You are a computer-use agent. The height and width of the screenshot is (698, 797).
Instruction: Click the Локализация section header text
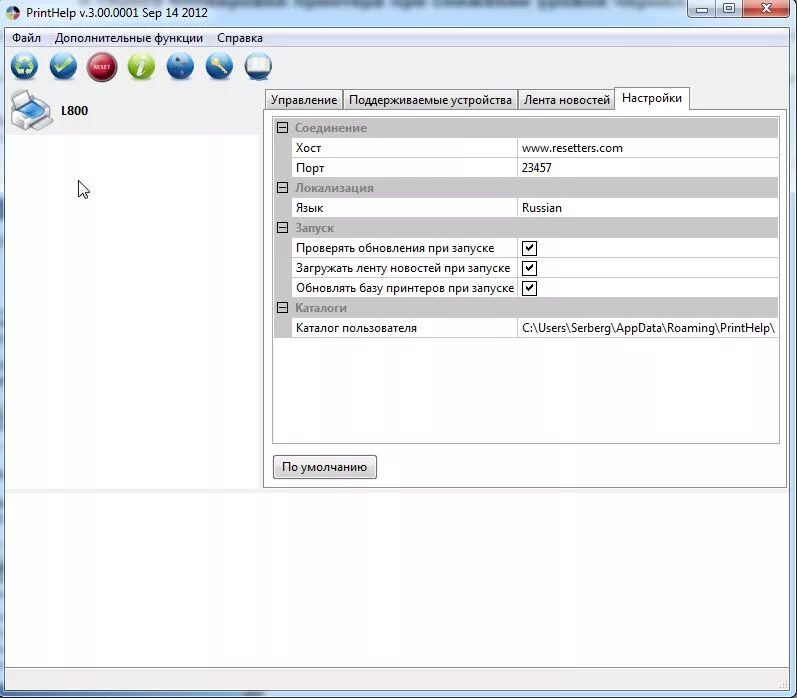334,188
